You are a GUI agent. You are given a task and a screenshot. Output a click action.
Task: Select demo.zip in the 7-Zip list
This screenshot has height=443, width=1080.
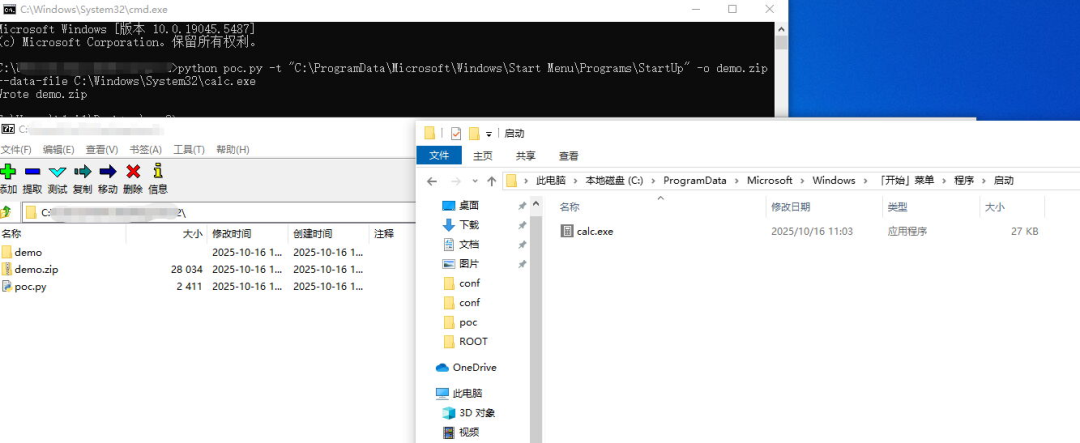36,269
